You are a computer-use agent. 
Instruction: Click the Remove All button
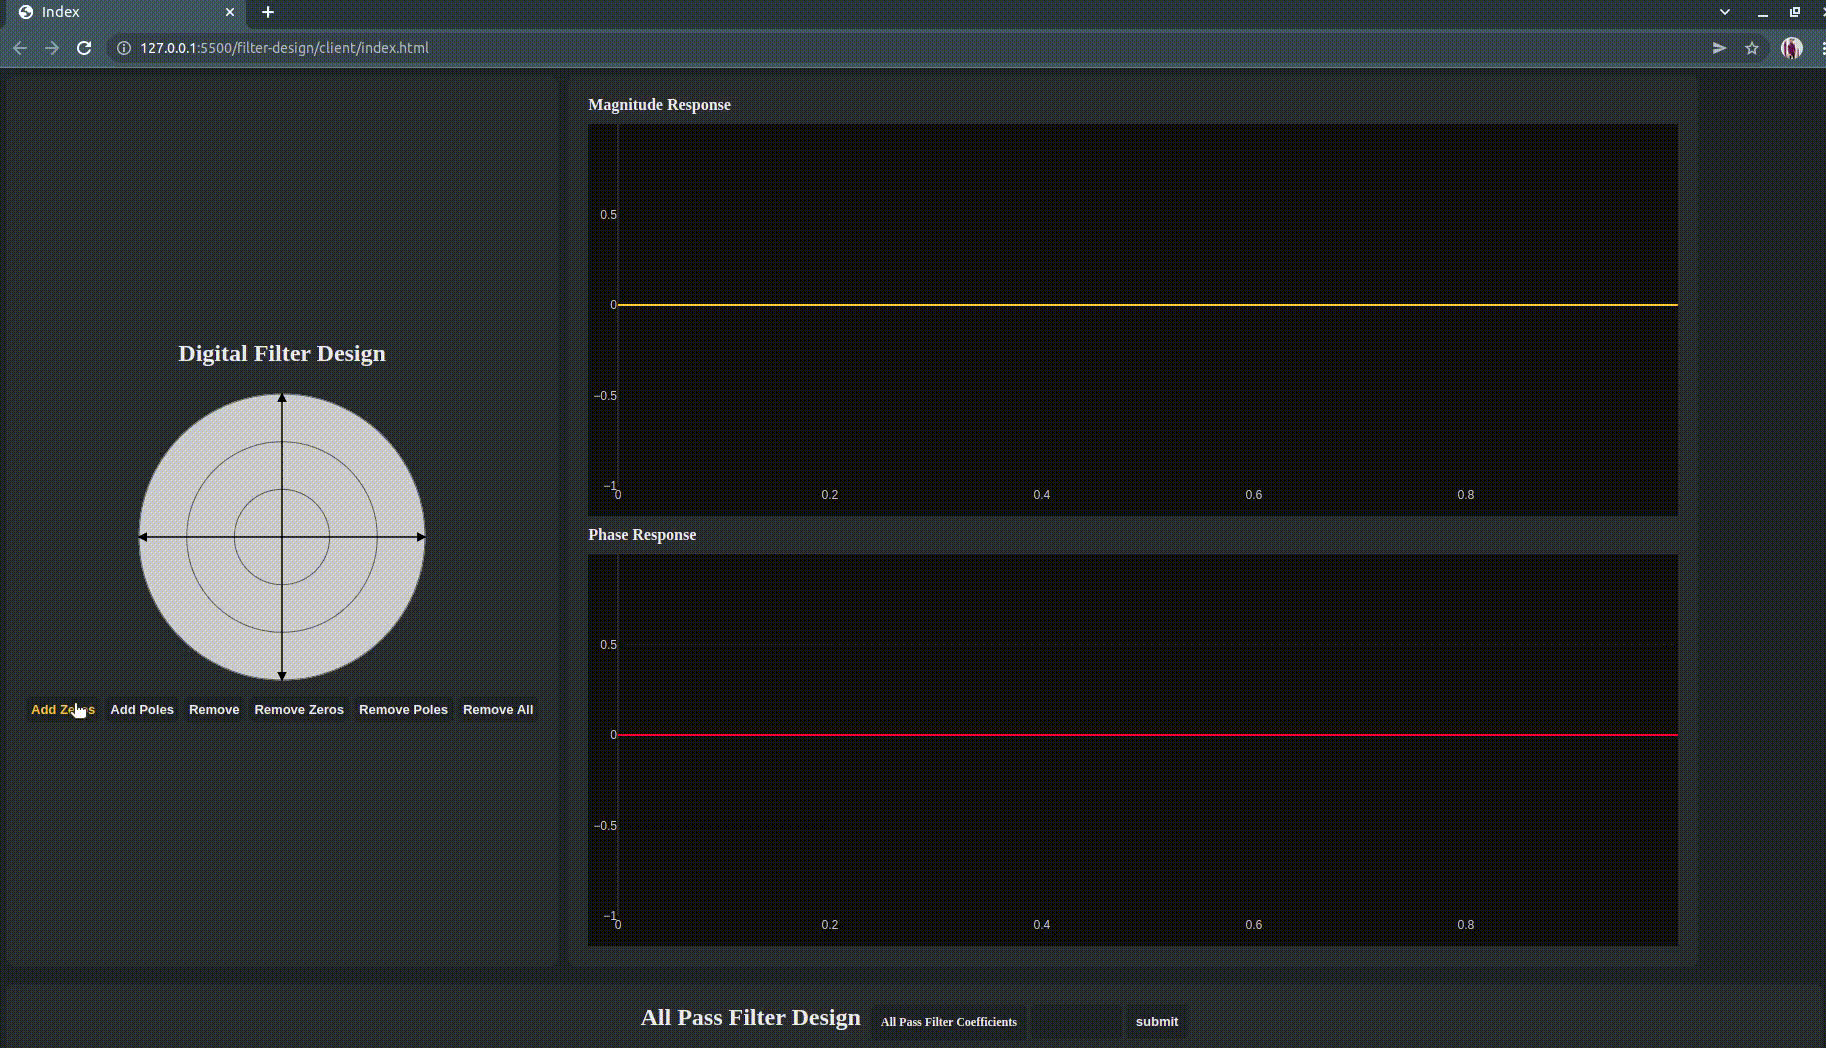coord(498,710)
